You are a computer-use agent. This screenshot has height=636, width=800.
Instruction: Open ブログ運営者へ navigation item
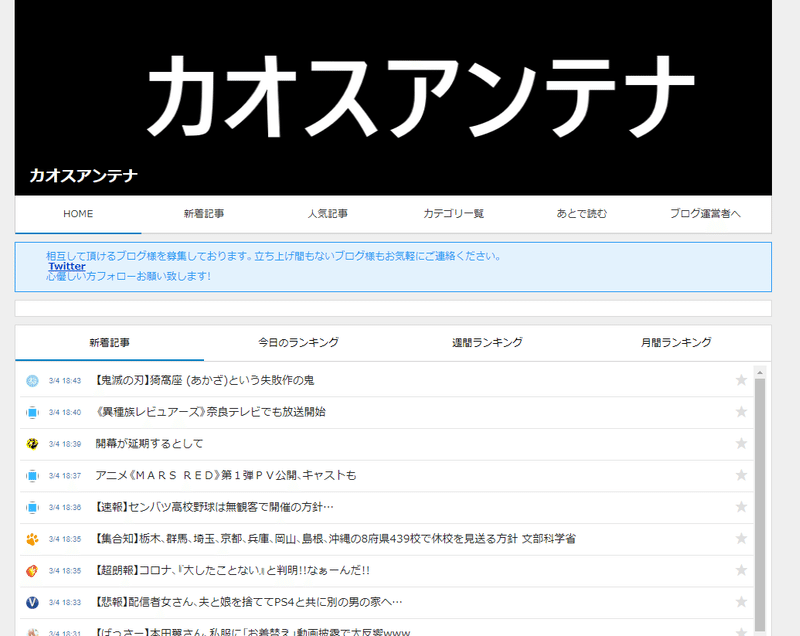point(705,214)
